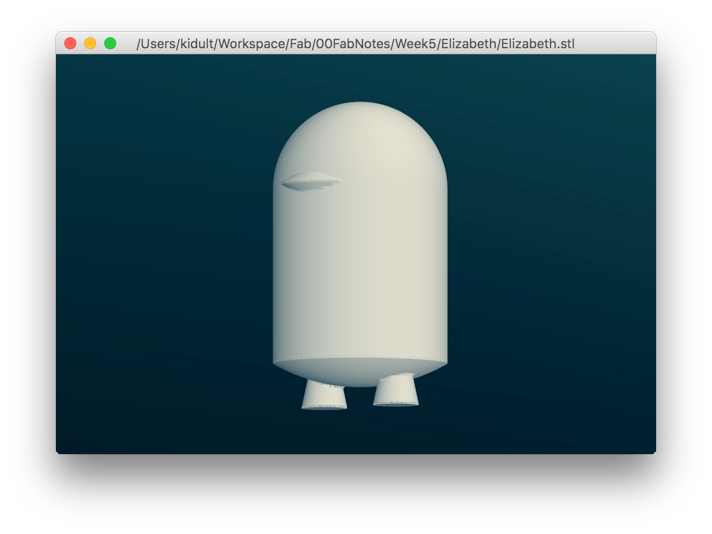Select the capsule-shaped model body
The width and height of the screenshot is (712, 534).
[360, 244]
